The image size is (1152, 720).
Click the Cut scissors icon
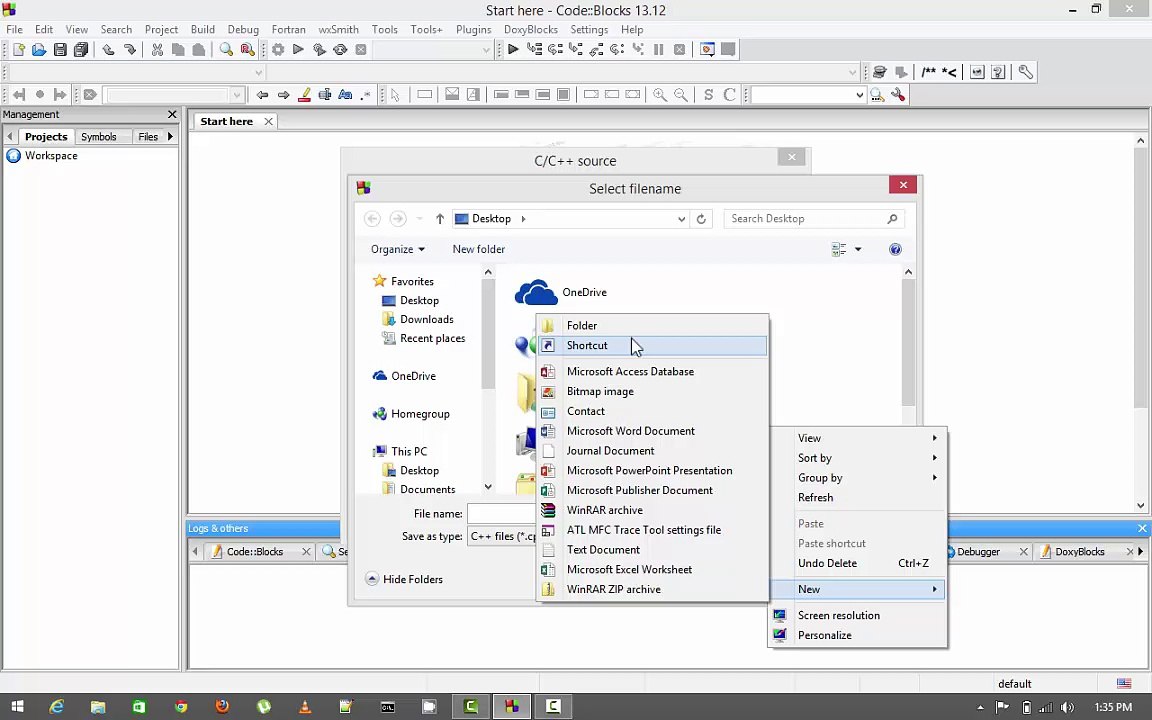pos(156,49)
